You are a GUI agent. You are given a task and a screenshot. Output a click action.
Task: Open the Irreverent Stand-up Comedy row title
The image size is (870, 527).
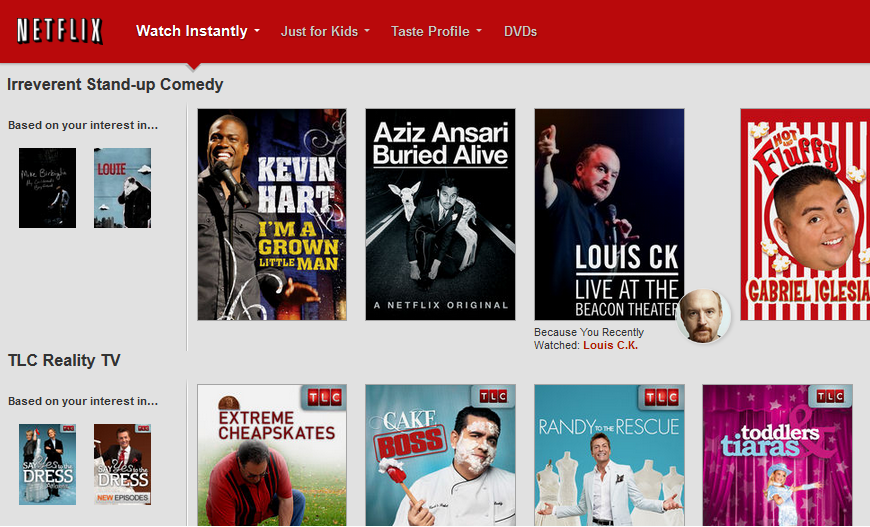(115, 85)
